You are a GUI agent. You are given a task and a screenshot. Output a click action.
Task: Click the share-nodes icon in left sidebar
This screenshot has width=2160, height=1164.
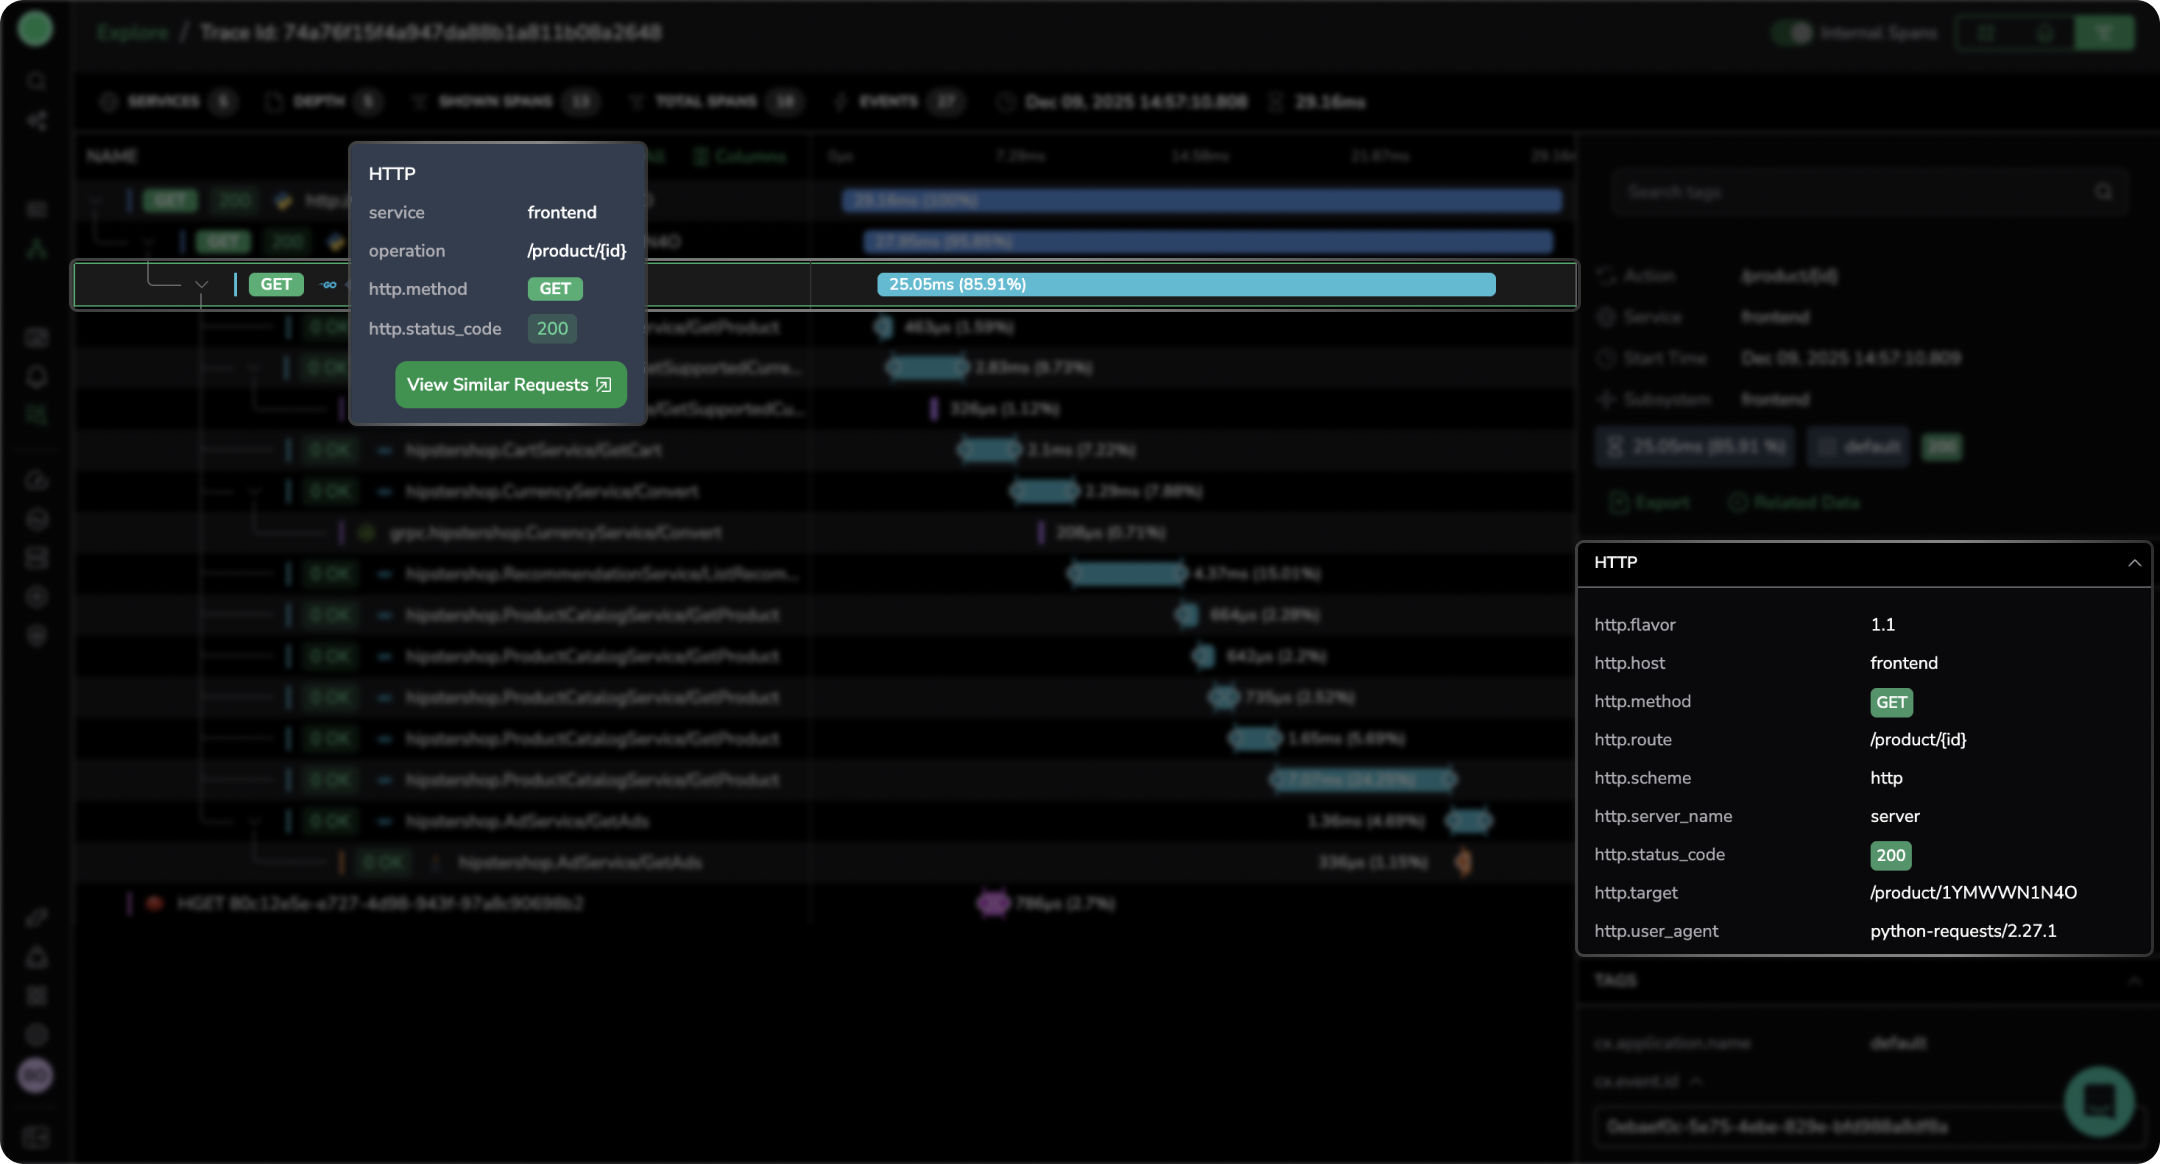click(36, 121)
